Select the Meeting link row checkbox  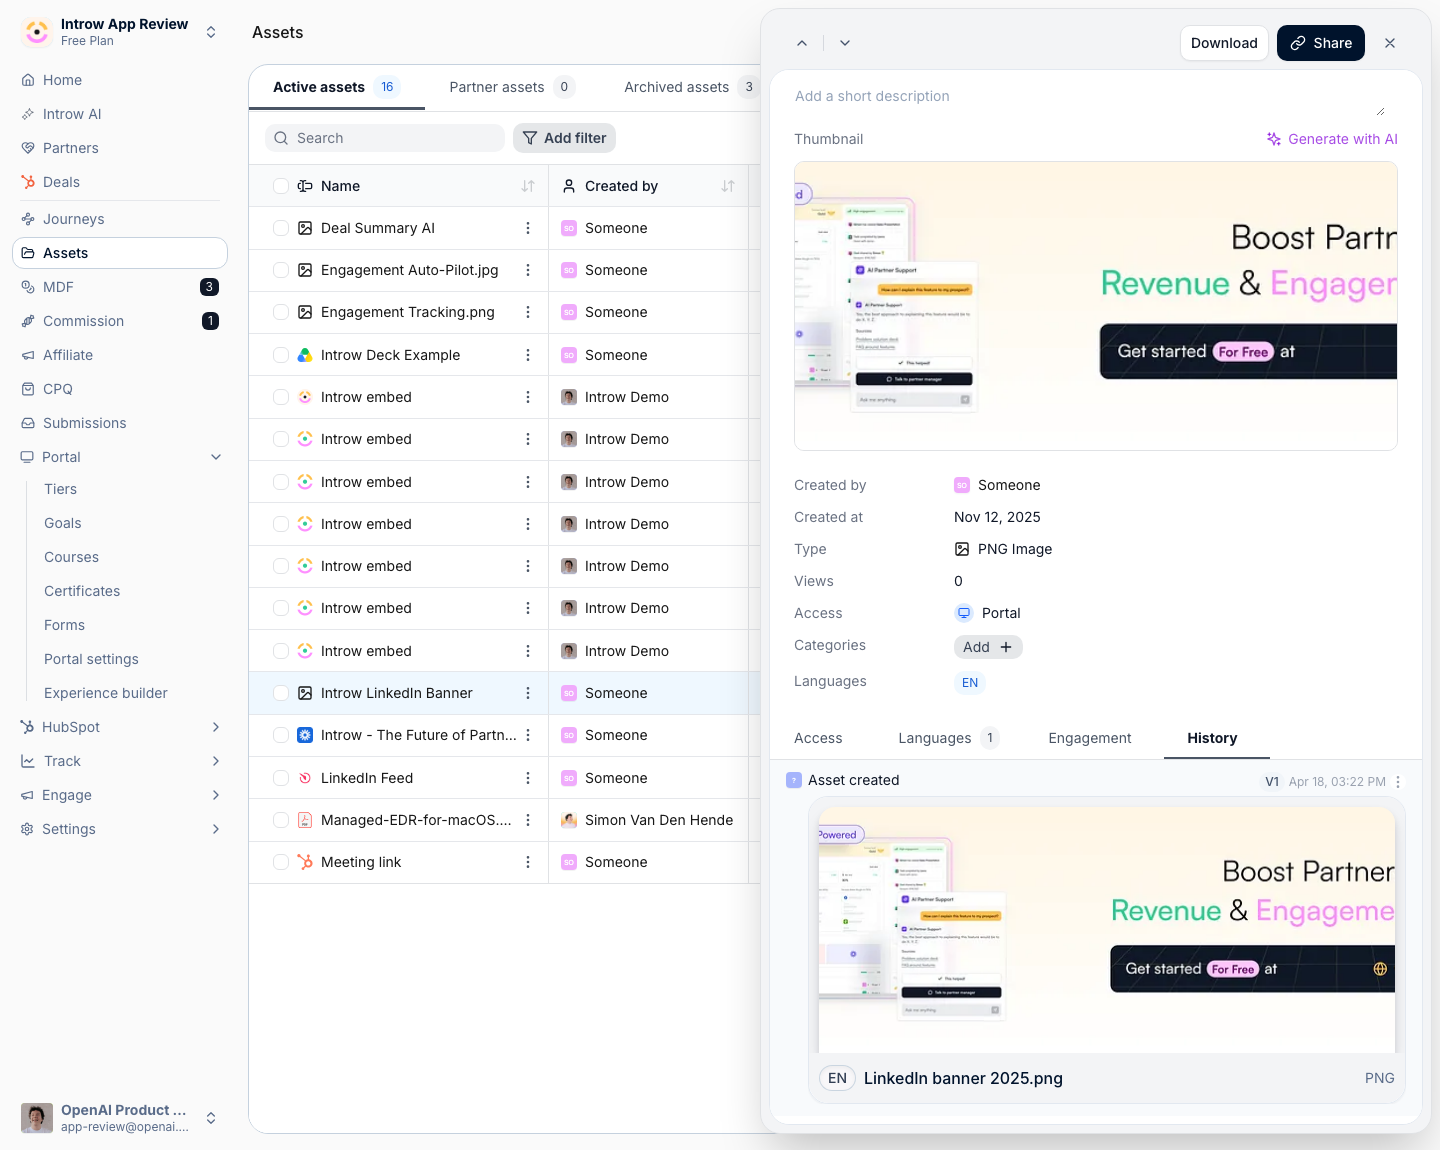click(281, 862)
